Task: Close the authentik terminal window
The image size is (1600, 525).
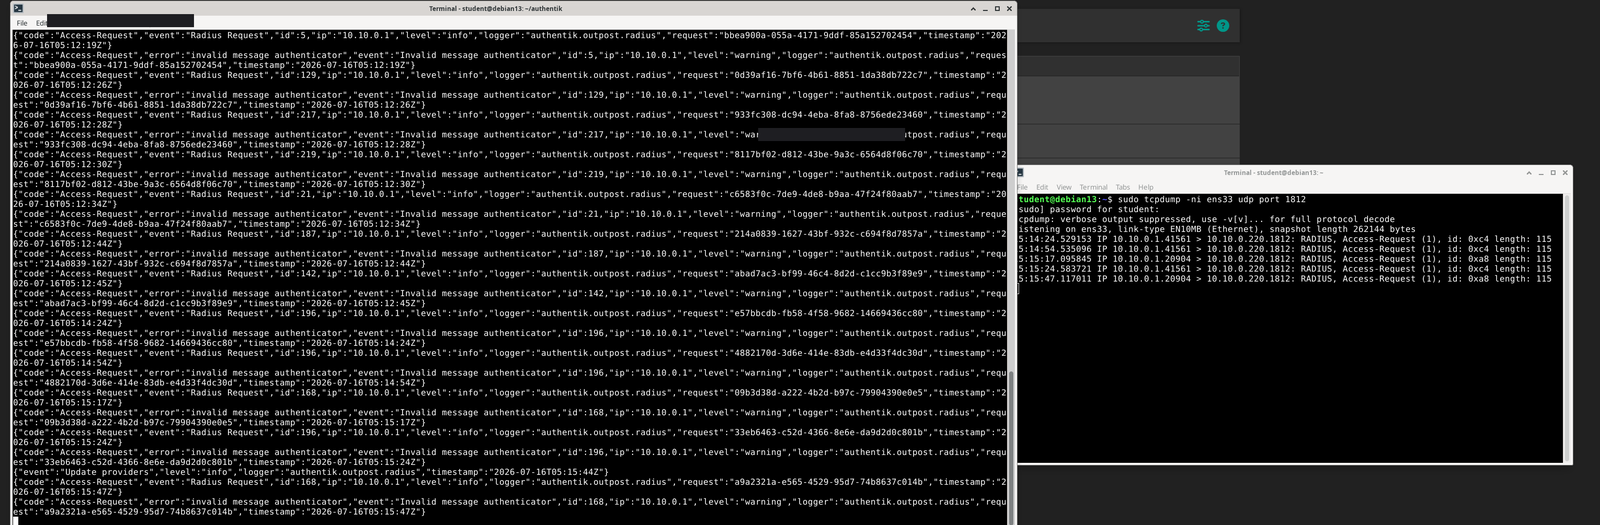Action: (x=1009, y=8)
